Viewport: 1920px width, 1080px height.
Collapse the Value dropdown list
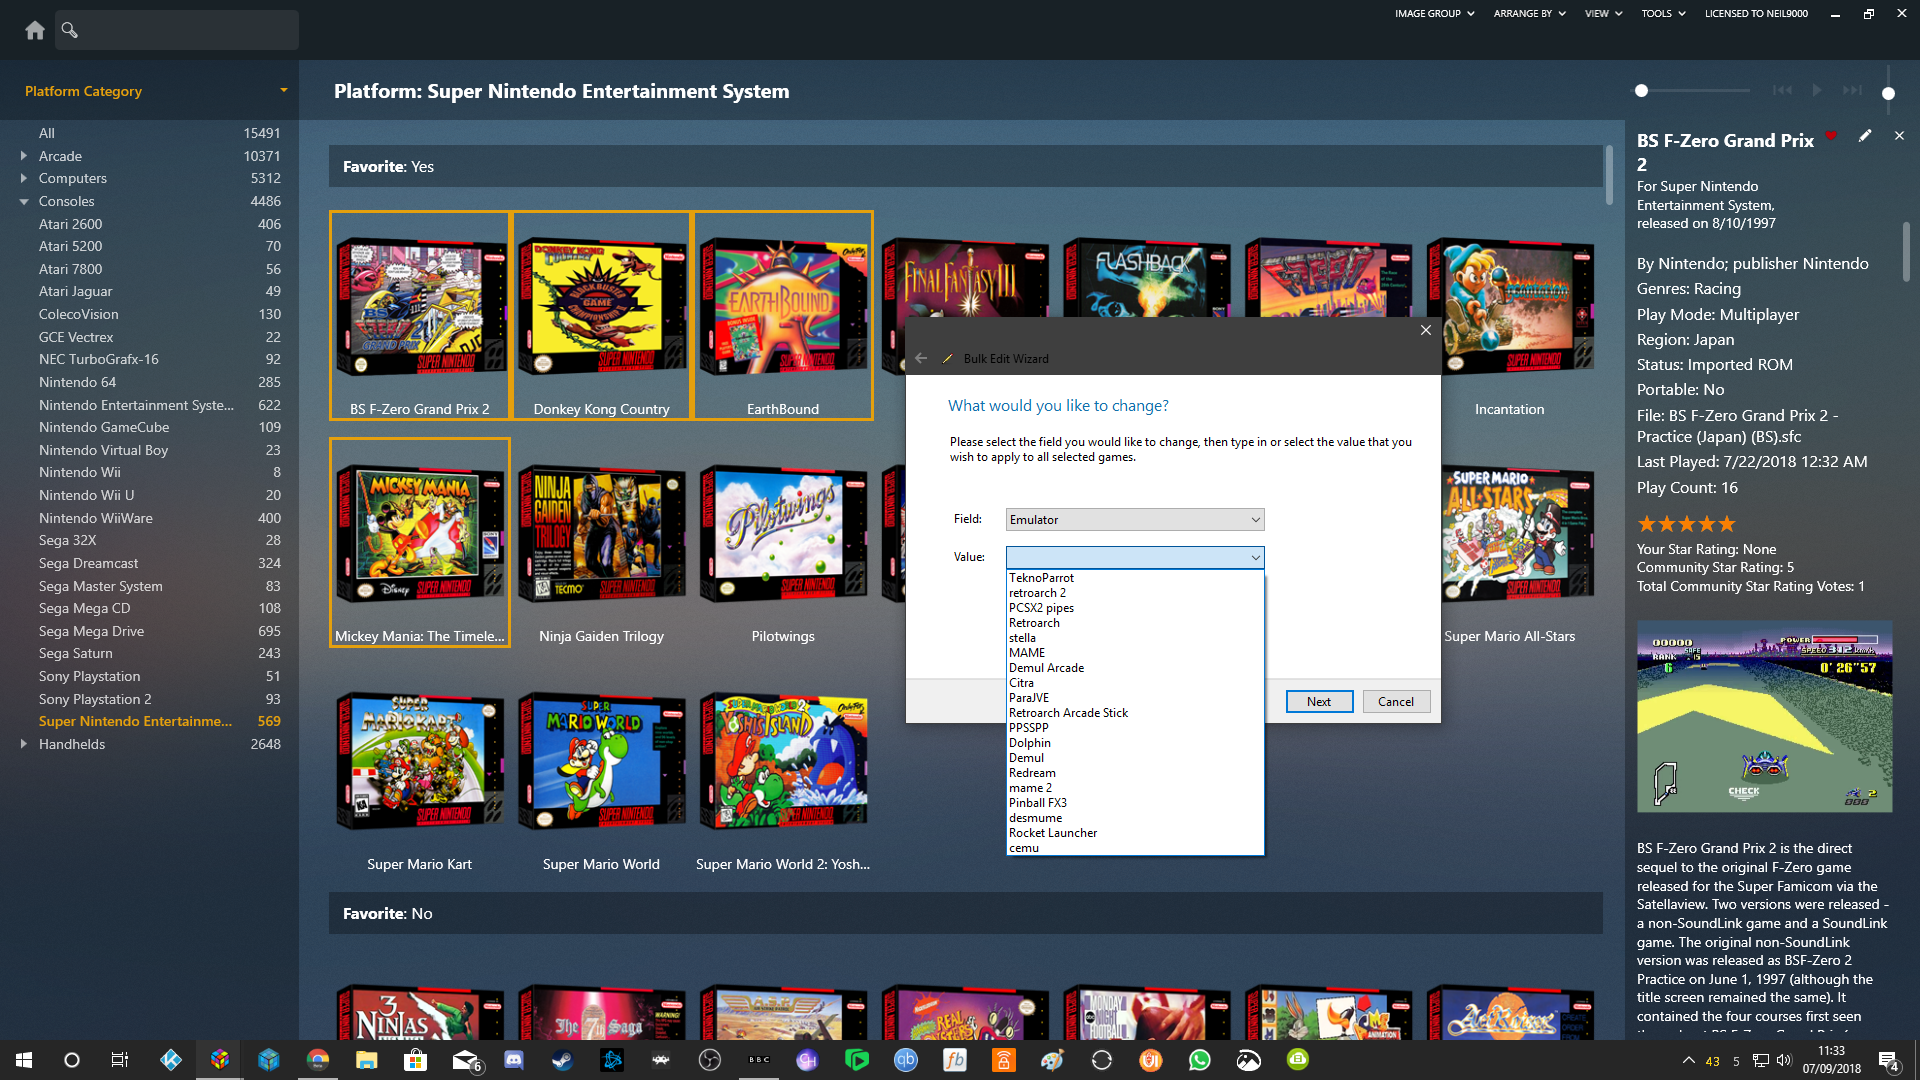pos(1255,557)
